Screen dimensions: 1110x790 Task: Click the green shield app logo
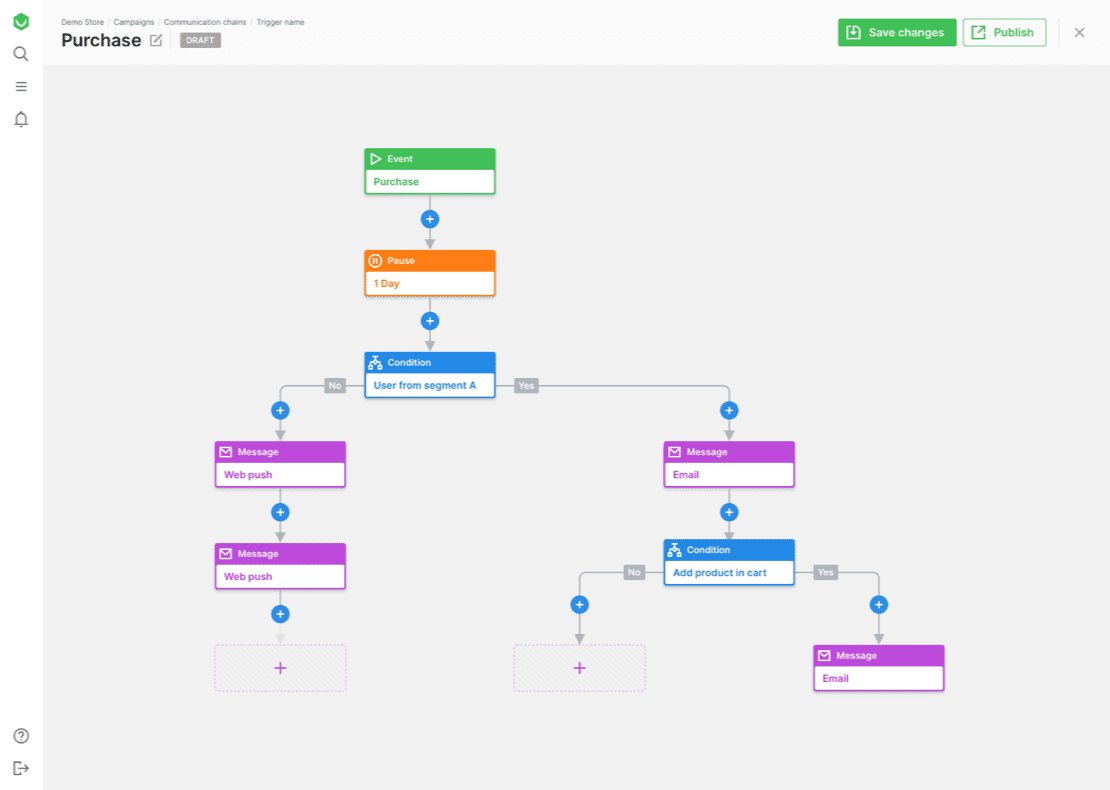(21, 21)
